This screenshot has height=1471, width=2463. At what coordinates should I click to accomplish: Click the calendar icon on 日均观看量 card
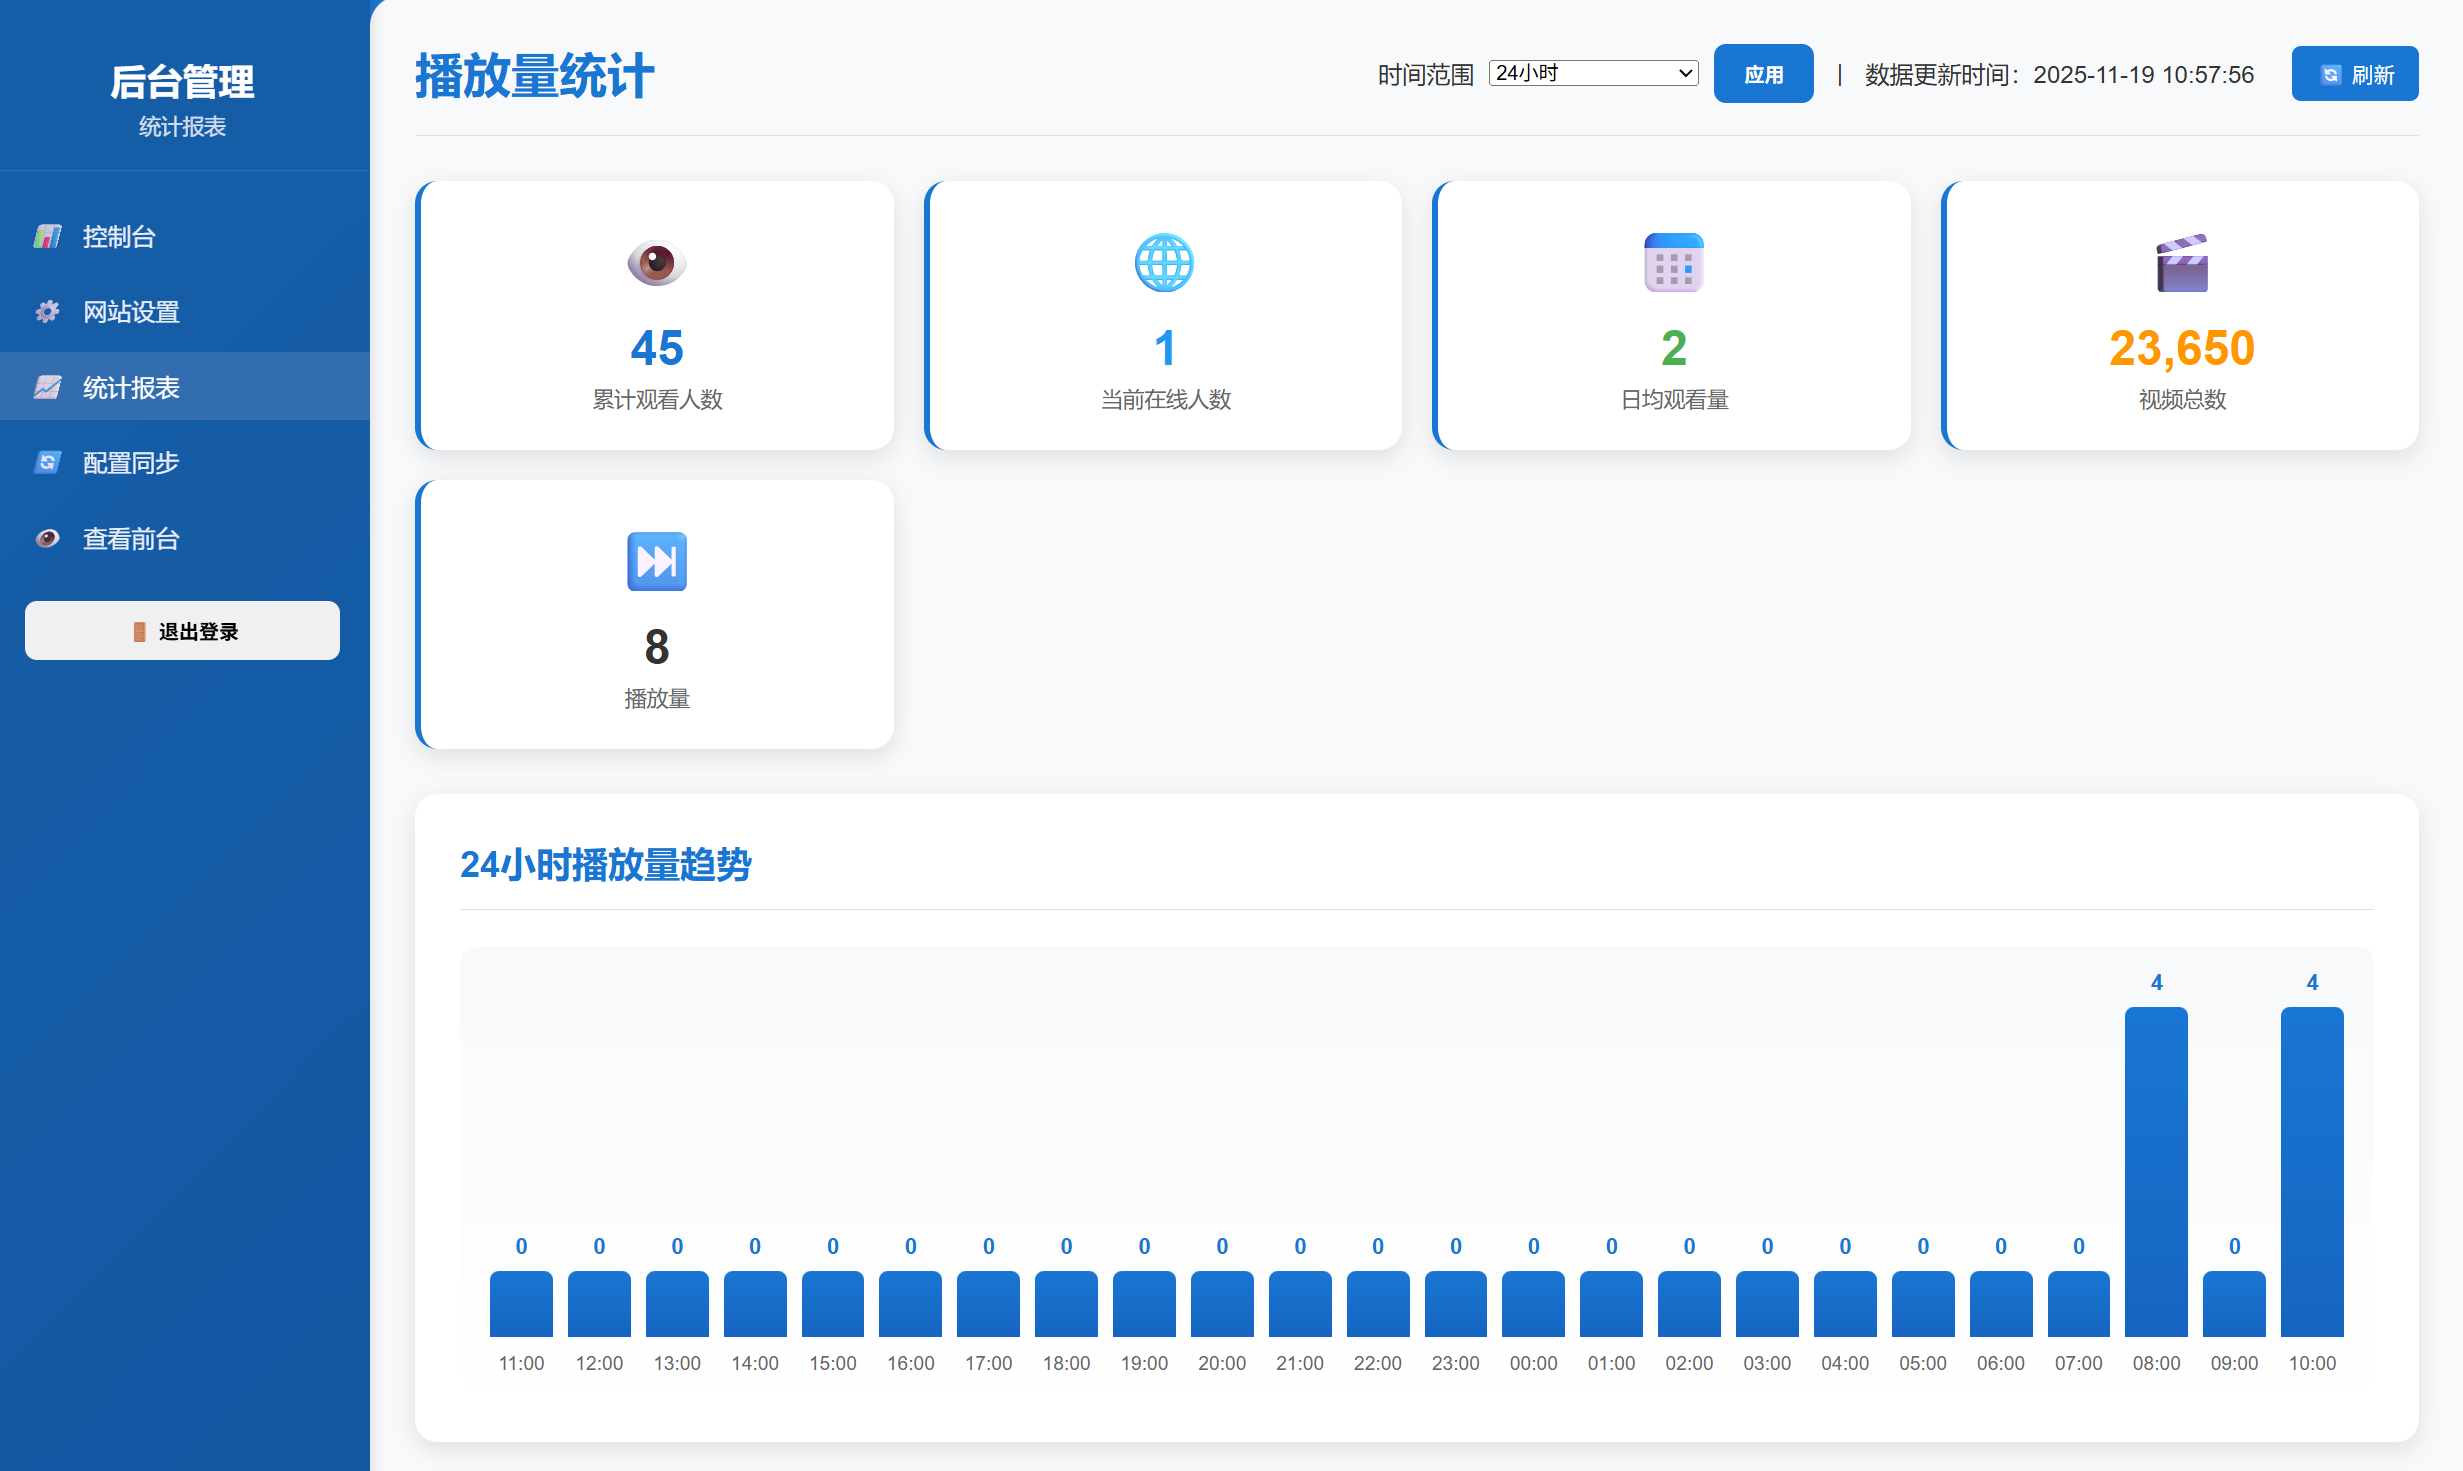[1671, 263]
